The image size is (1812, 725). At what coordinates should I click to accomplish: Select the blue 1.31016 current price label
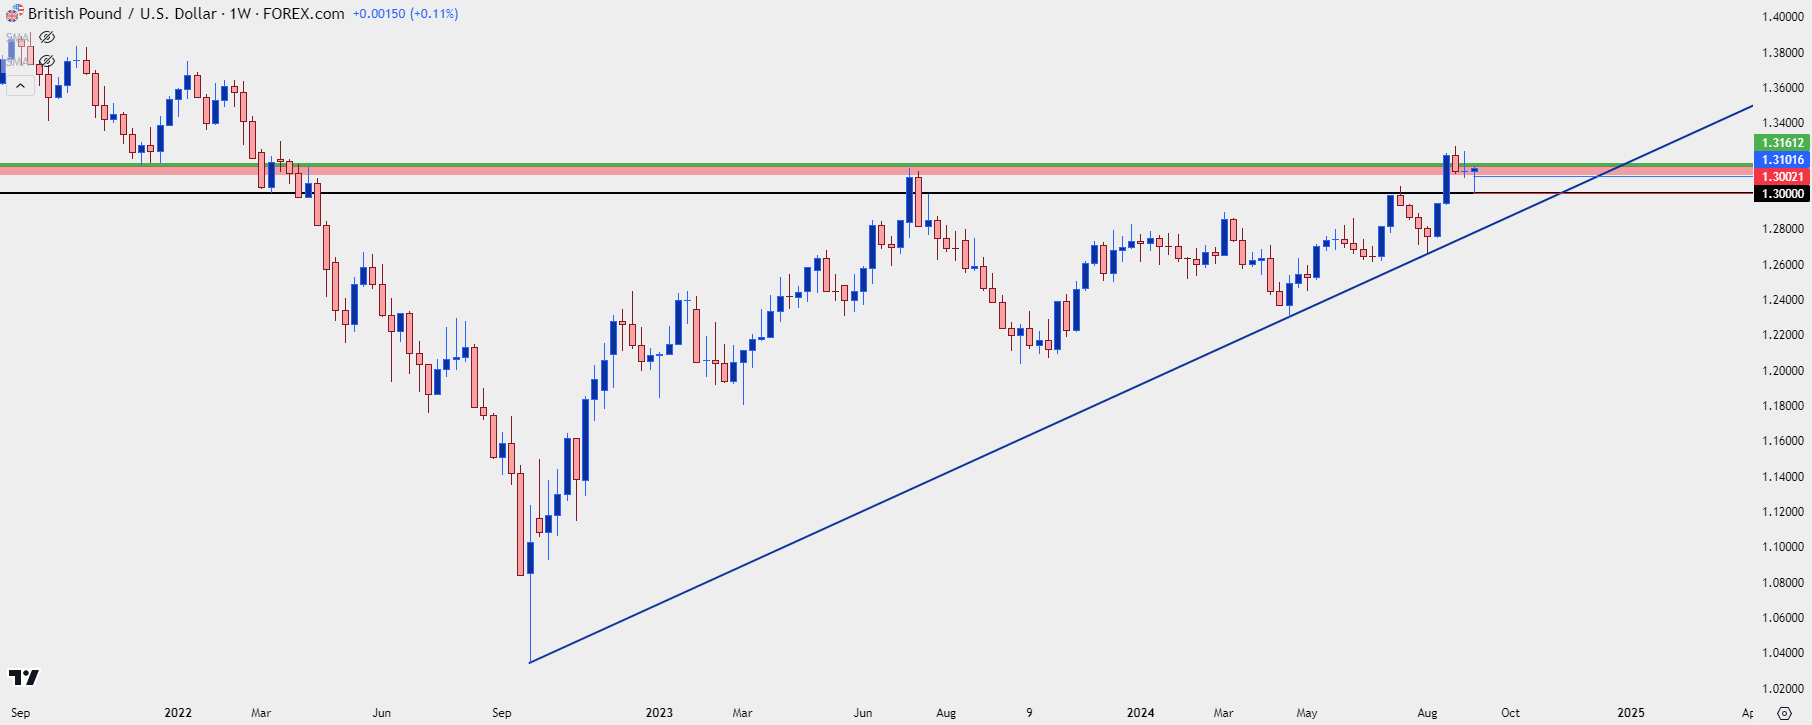point(1782,160)
